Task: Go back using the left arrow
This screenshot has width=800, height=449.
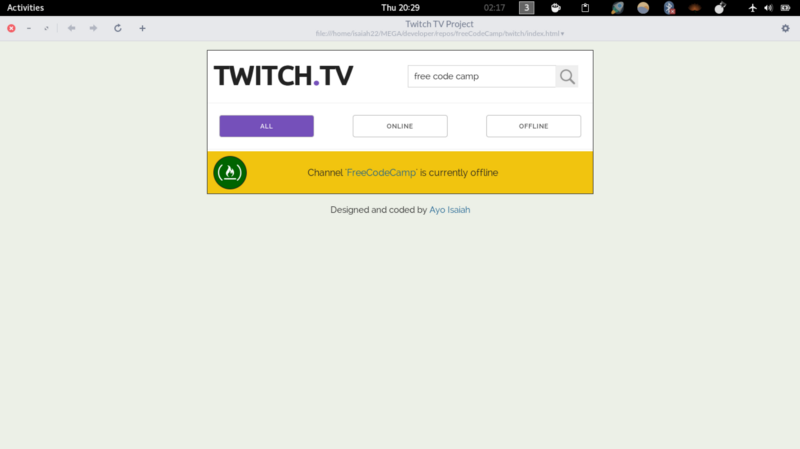Action: [71, 28]
